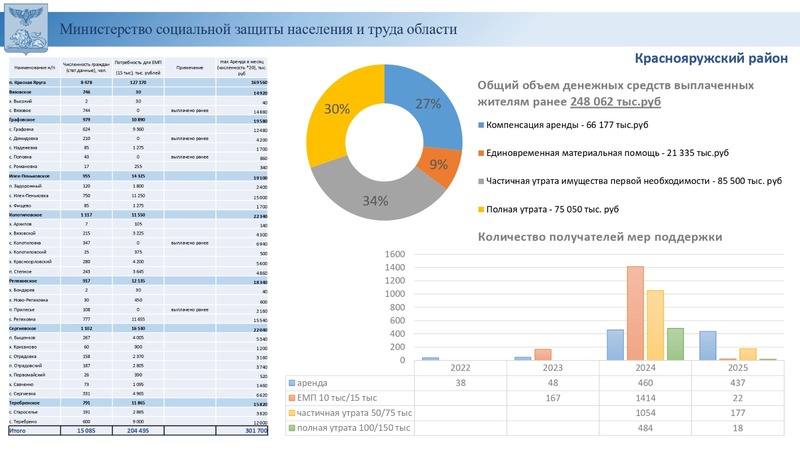Click the Красняружский район heading
This screenshot has height=450, width=800.
coord(711,58)
